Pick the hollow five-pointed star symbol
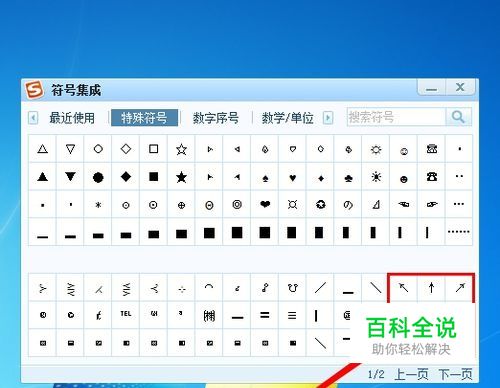The width and height of the screenshot is (500, 388). [181, 149]
